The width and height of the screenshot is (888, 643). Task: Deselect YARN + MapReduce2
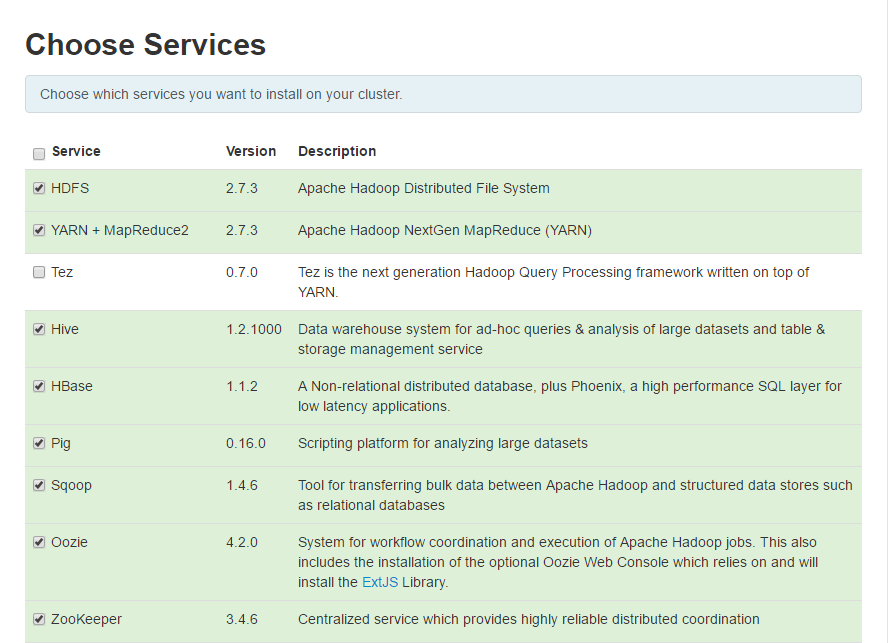click(38, 230)
